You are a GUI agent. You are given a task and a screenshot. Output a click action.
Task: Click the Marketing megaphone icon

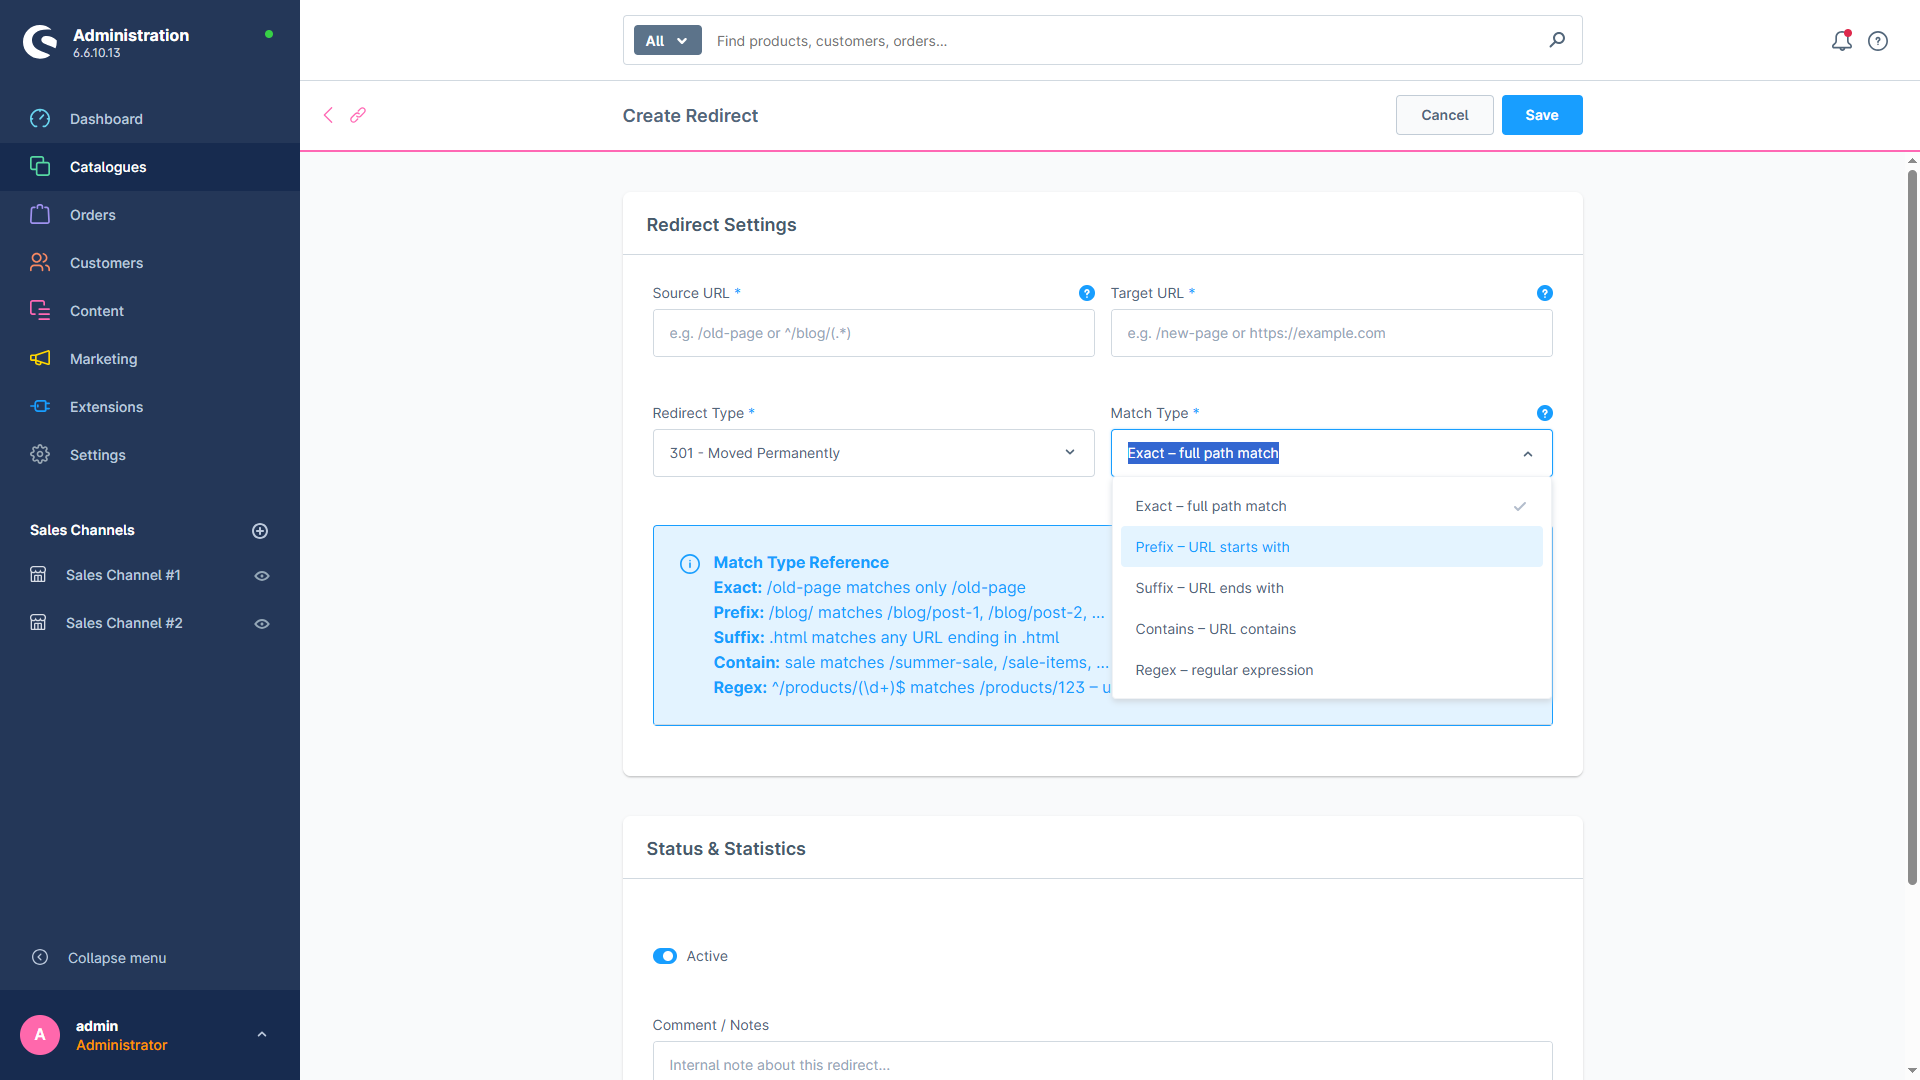(40, 359)
